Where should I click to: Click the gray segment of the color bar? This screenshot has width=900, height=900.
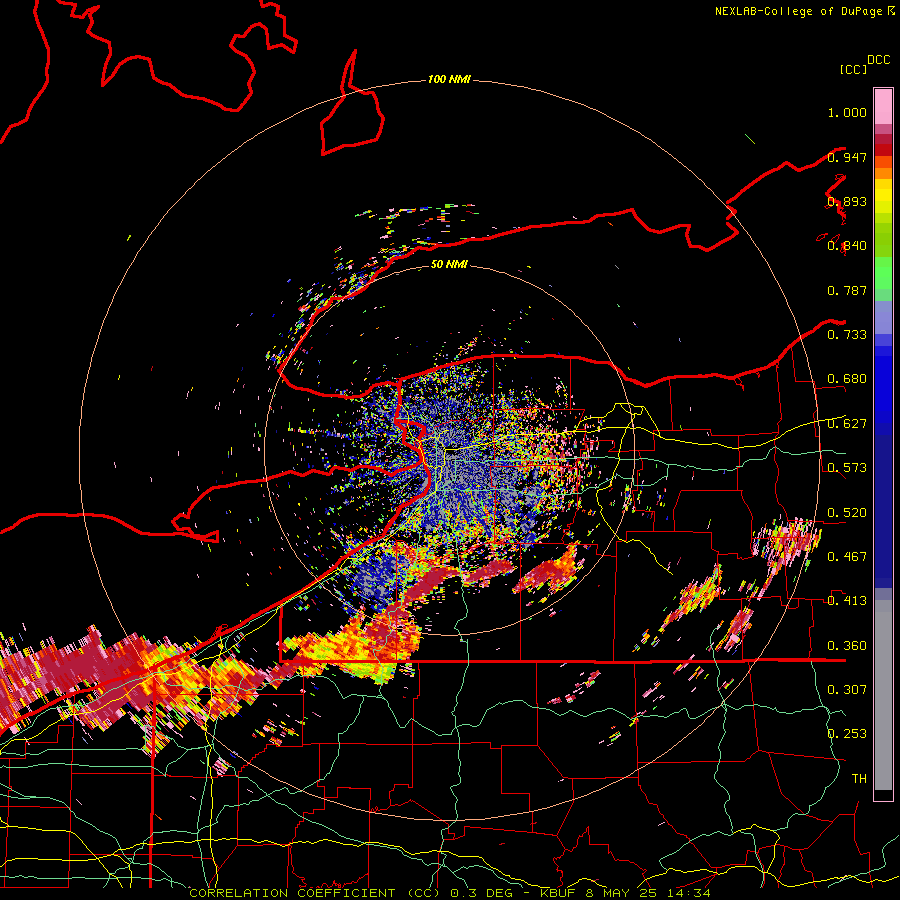tap(883, 695)
